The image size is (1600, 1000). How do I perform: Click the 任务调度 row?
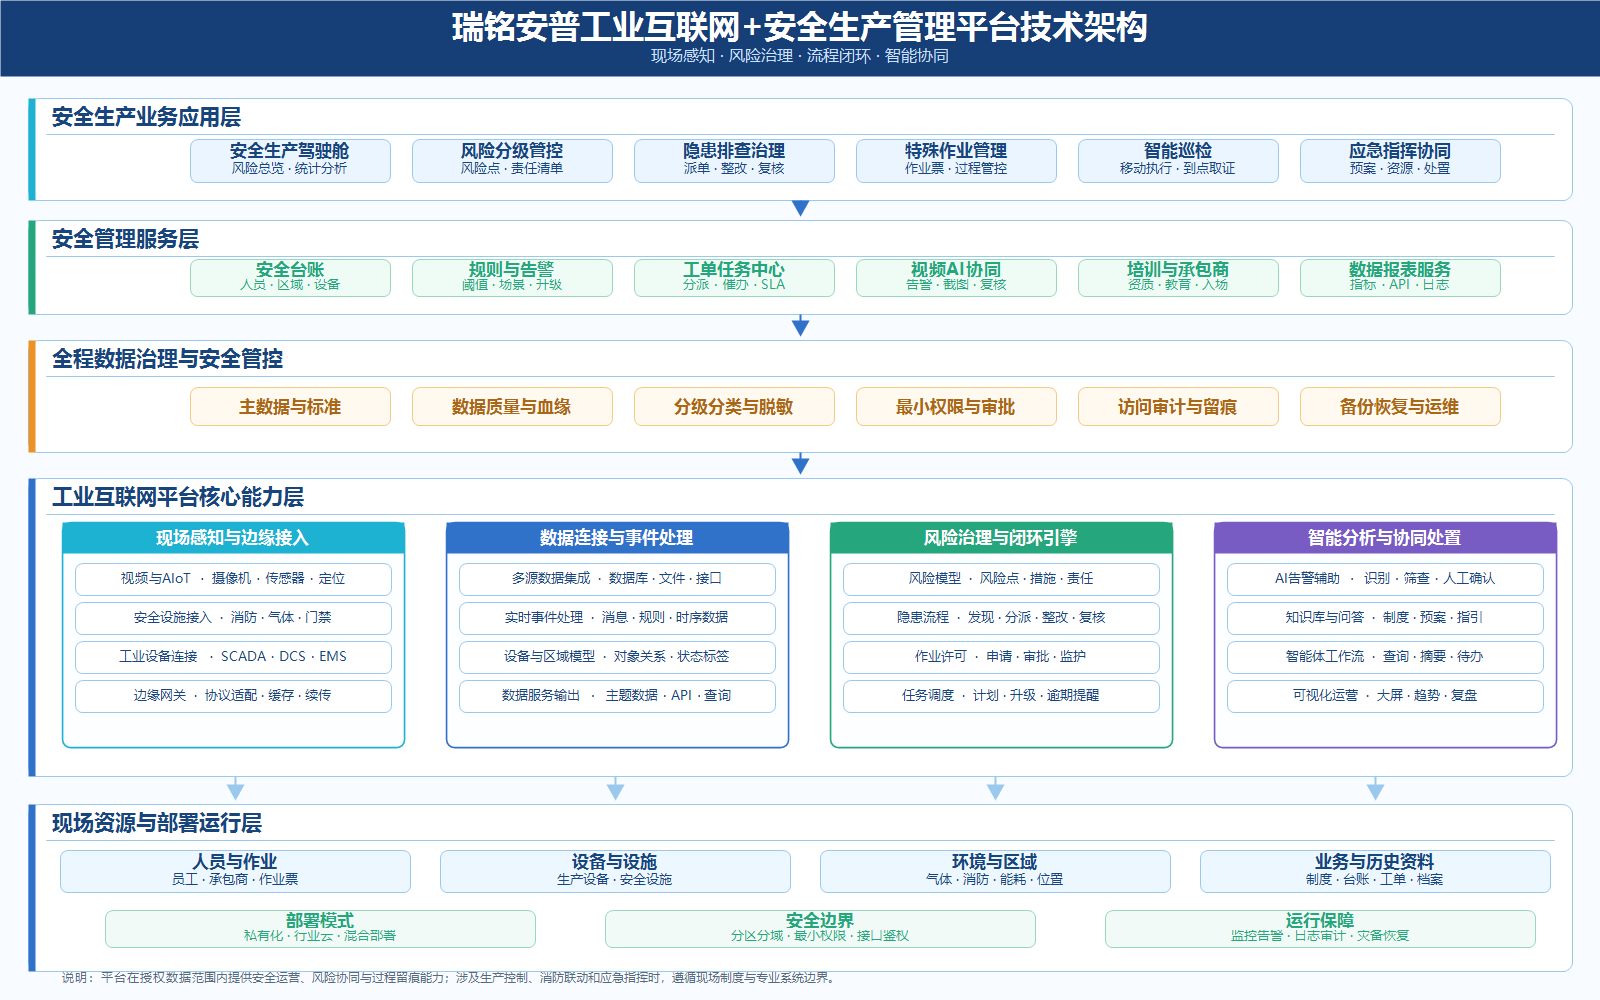click(1001, 696)
